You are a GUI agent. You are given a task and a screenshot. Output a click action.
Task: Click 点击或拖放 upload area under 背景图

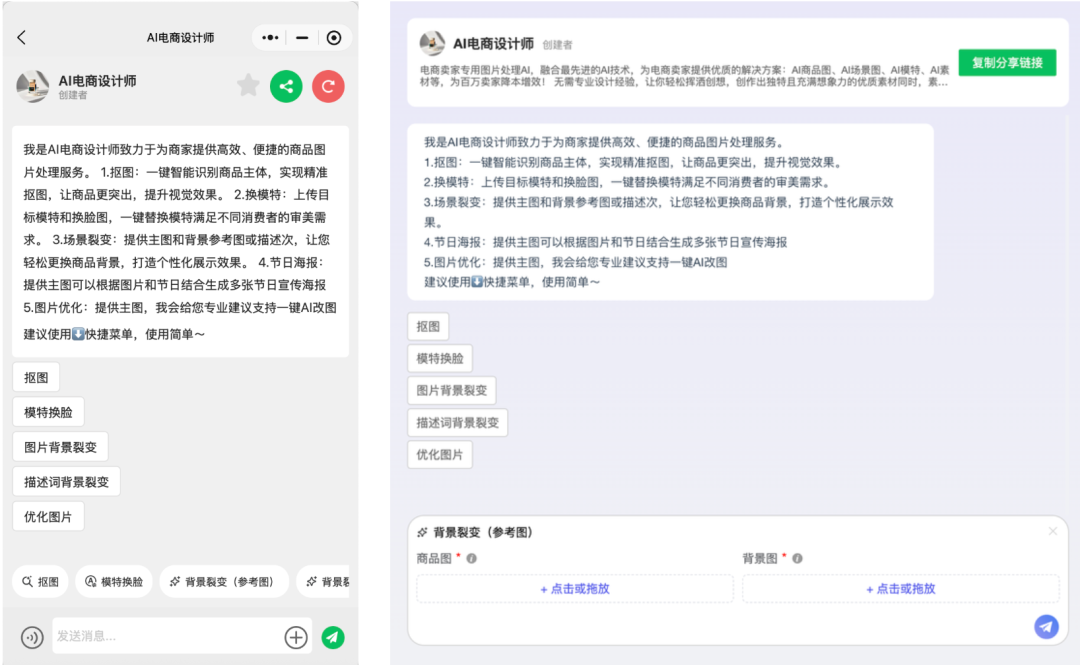(899, 588)
